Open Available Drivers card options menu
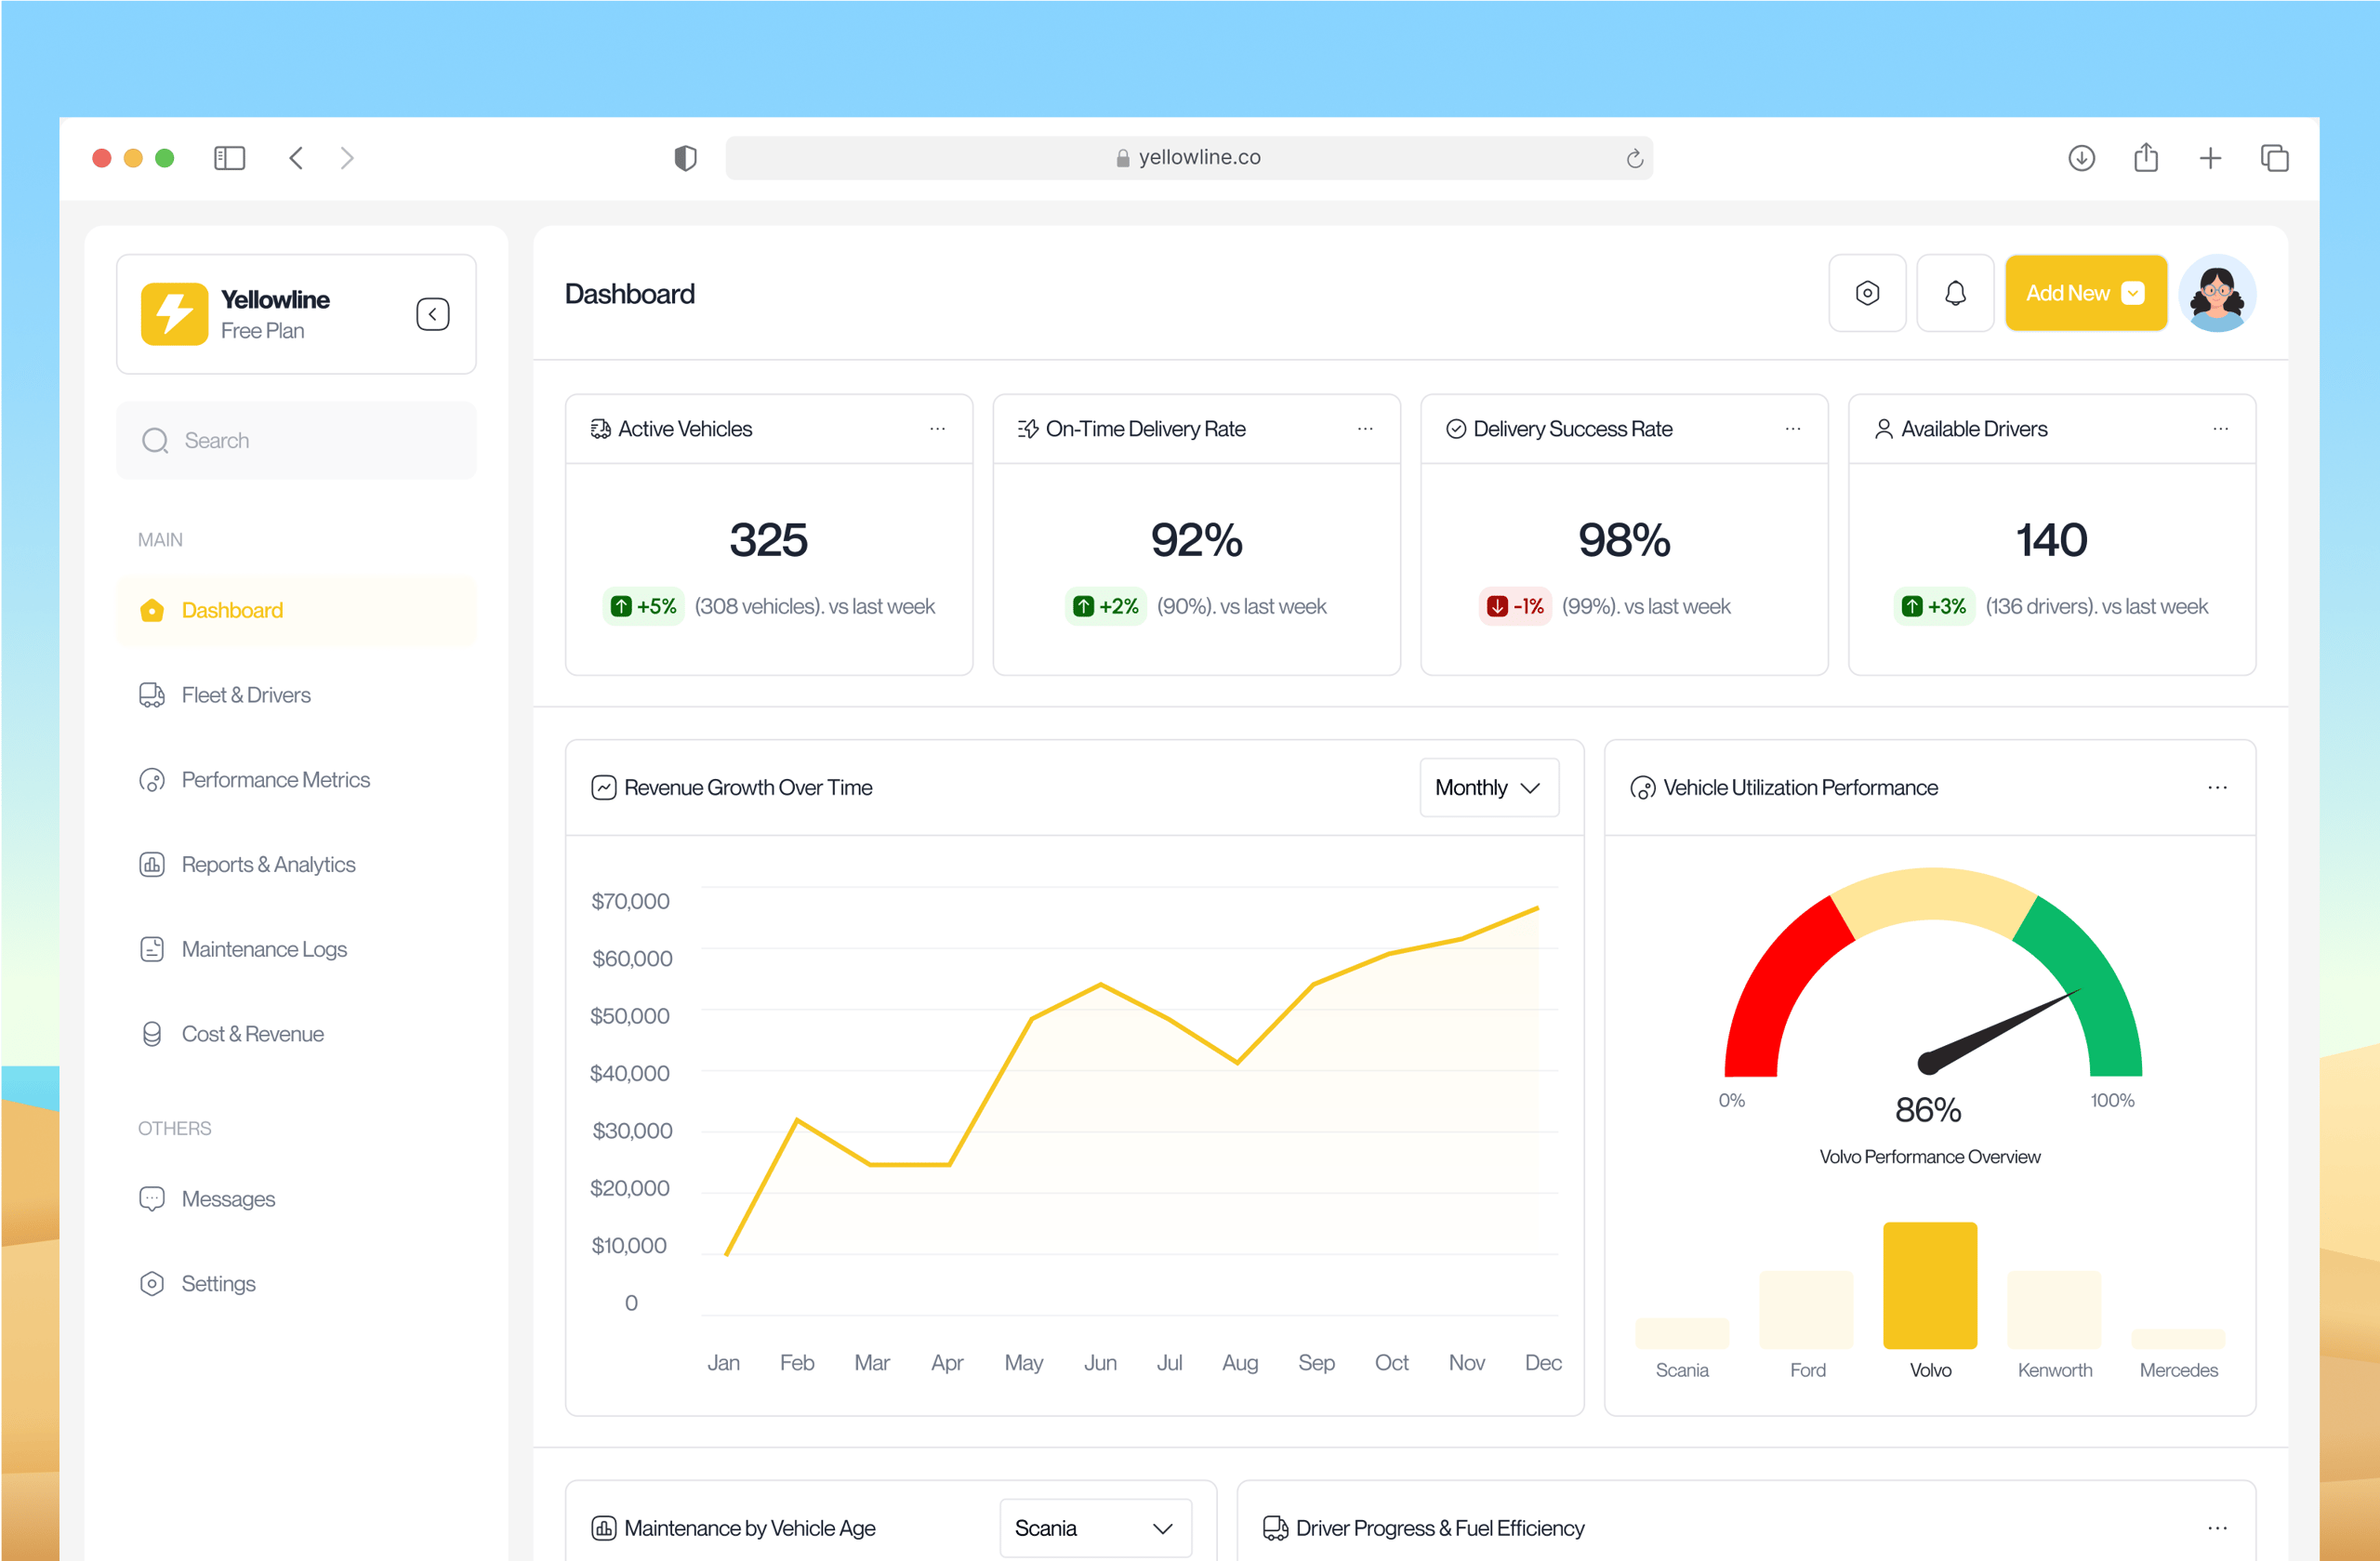Image resolution: width=2380 pixels, height=1561 pixels. [x=2221, y=429]
